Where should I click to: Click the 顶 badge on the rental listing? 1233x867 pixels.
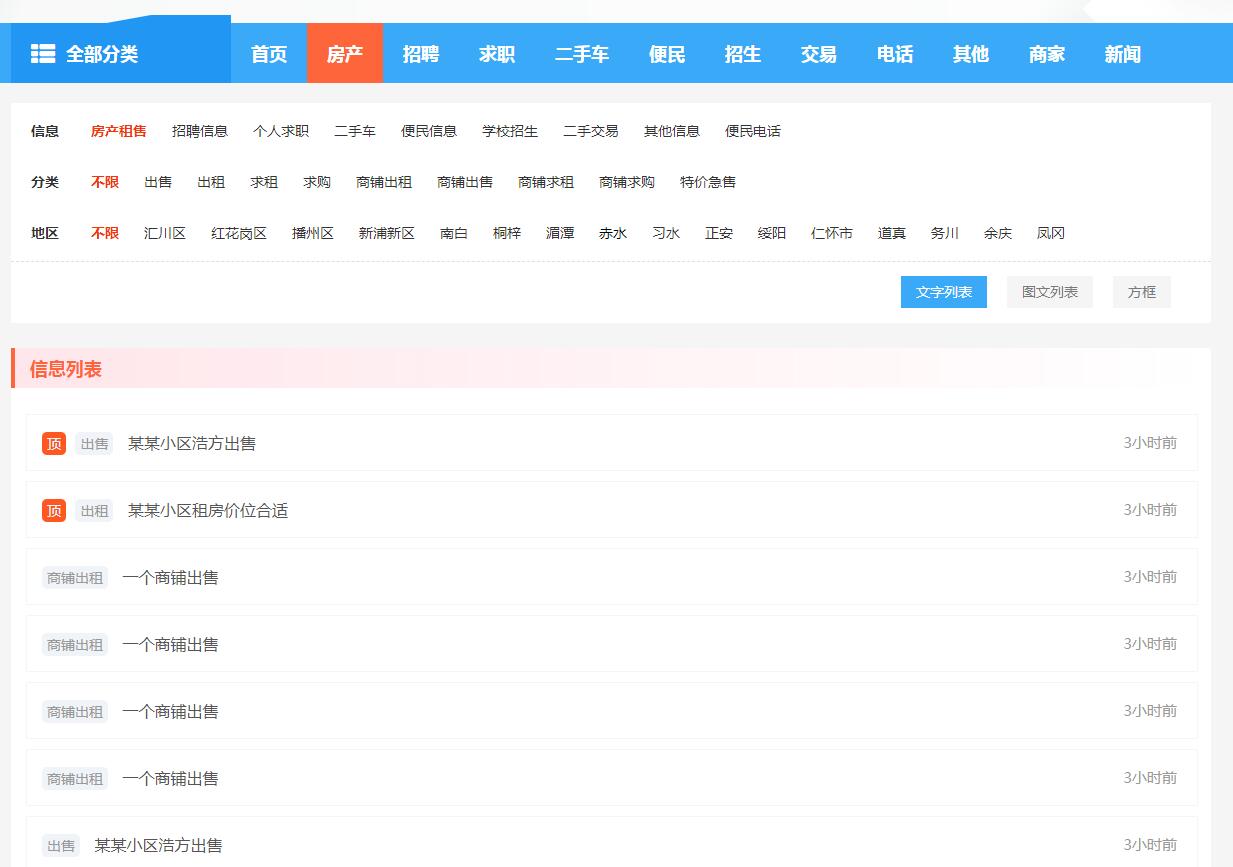54,510
